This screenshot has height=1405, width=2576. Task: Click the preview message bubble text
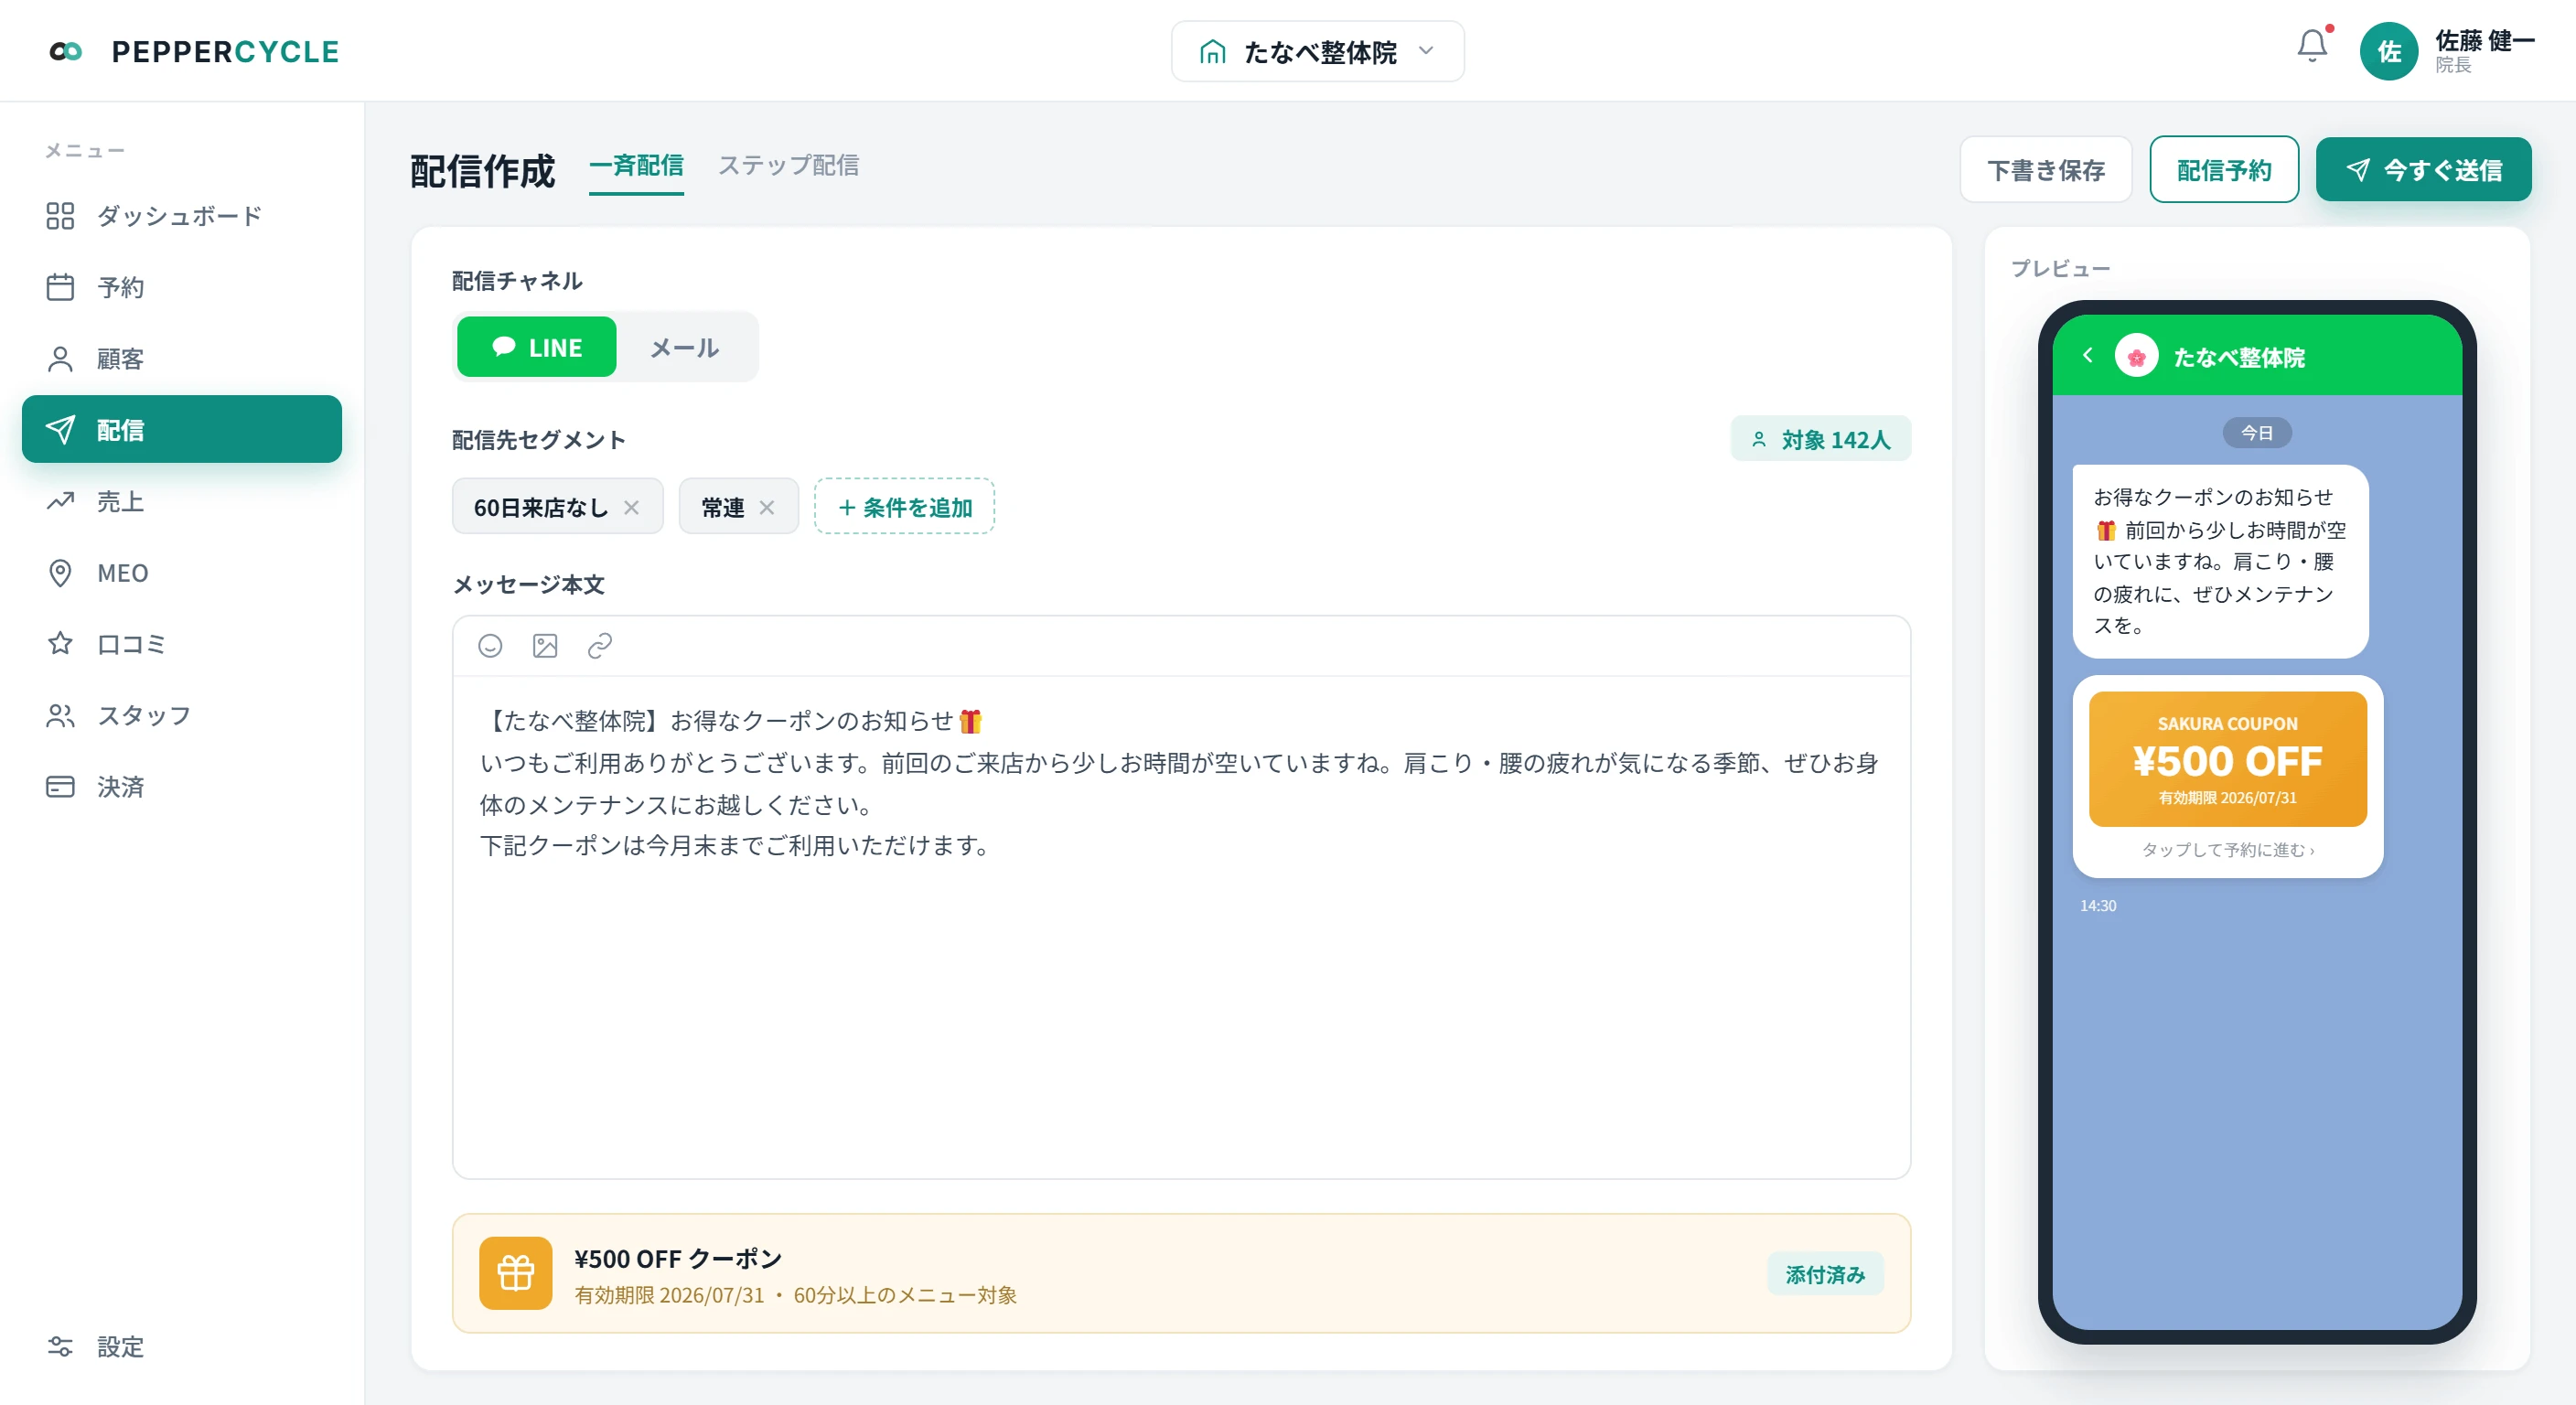click(2220, 561)
